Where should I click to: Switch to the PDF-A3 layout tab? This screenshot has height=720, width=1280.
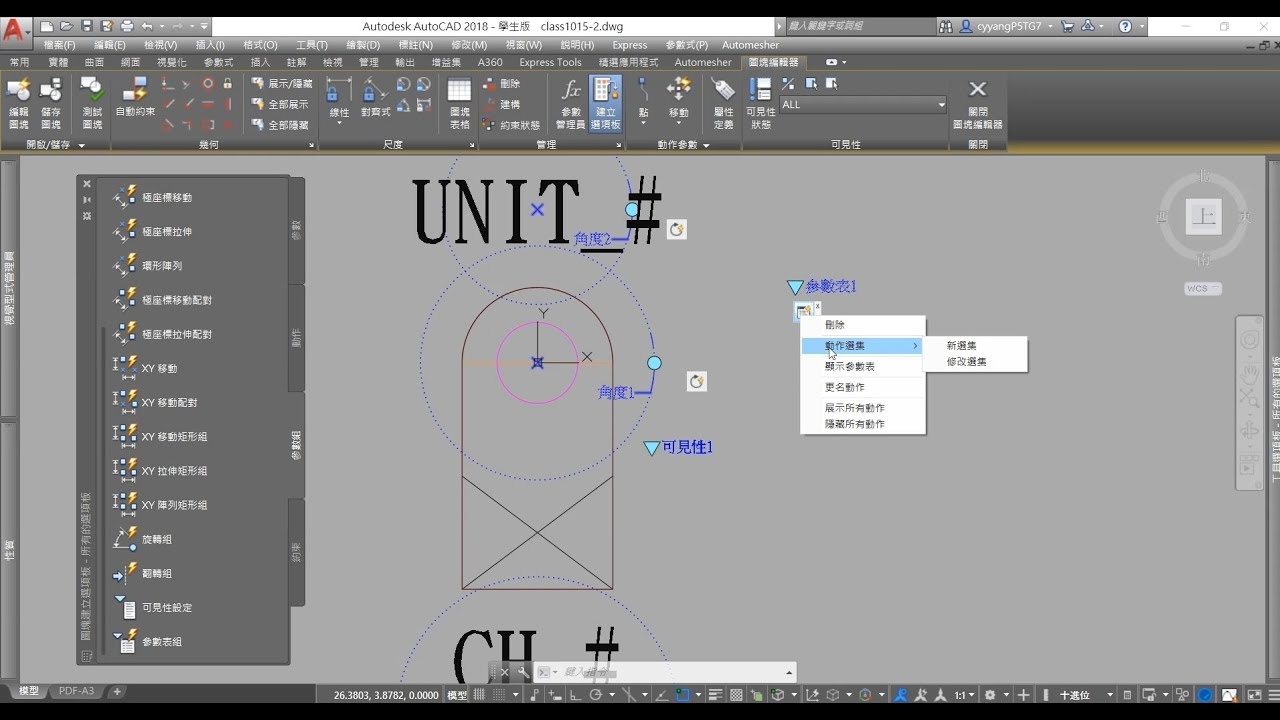[x=76, y=691]
